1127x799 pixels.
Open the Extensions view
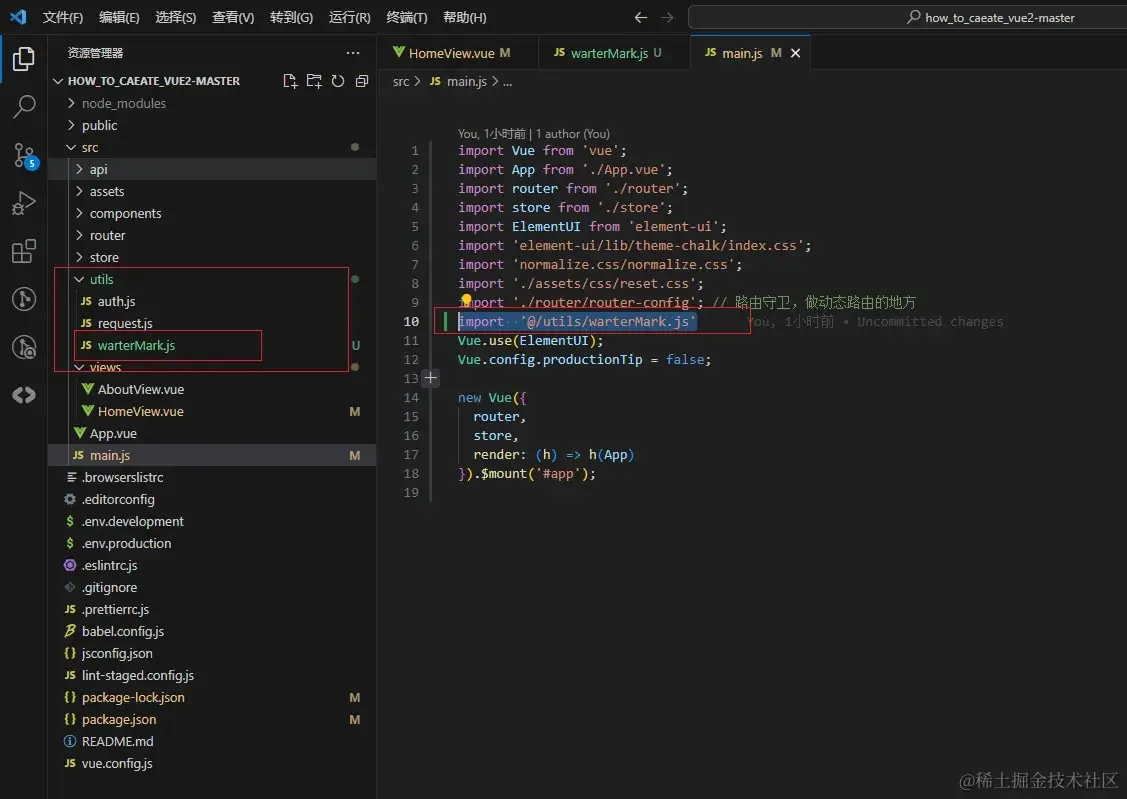pos(24,251)
